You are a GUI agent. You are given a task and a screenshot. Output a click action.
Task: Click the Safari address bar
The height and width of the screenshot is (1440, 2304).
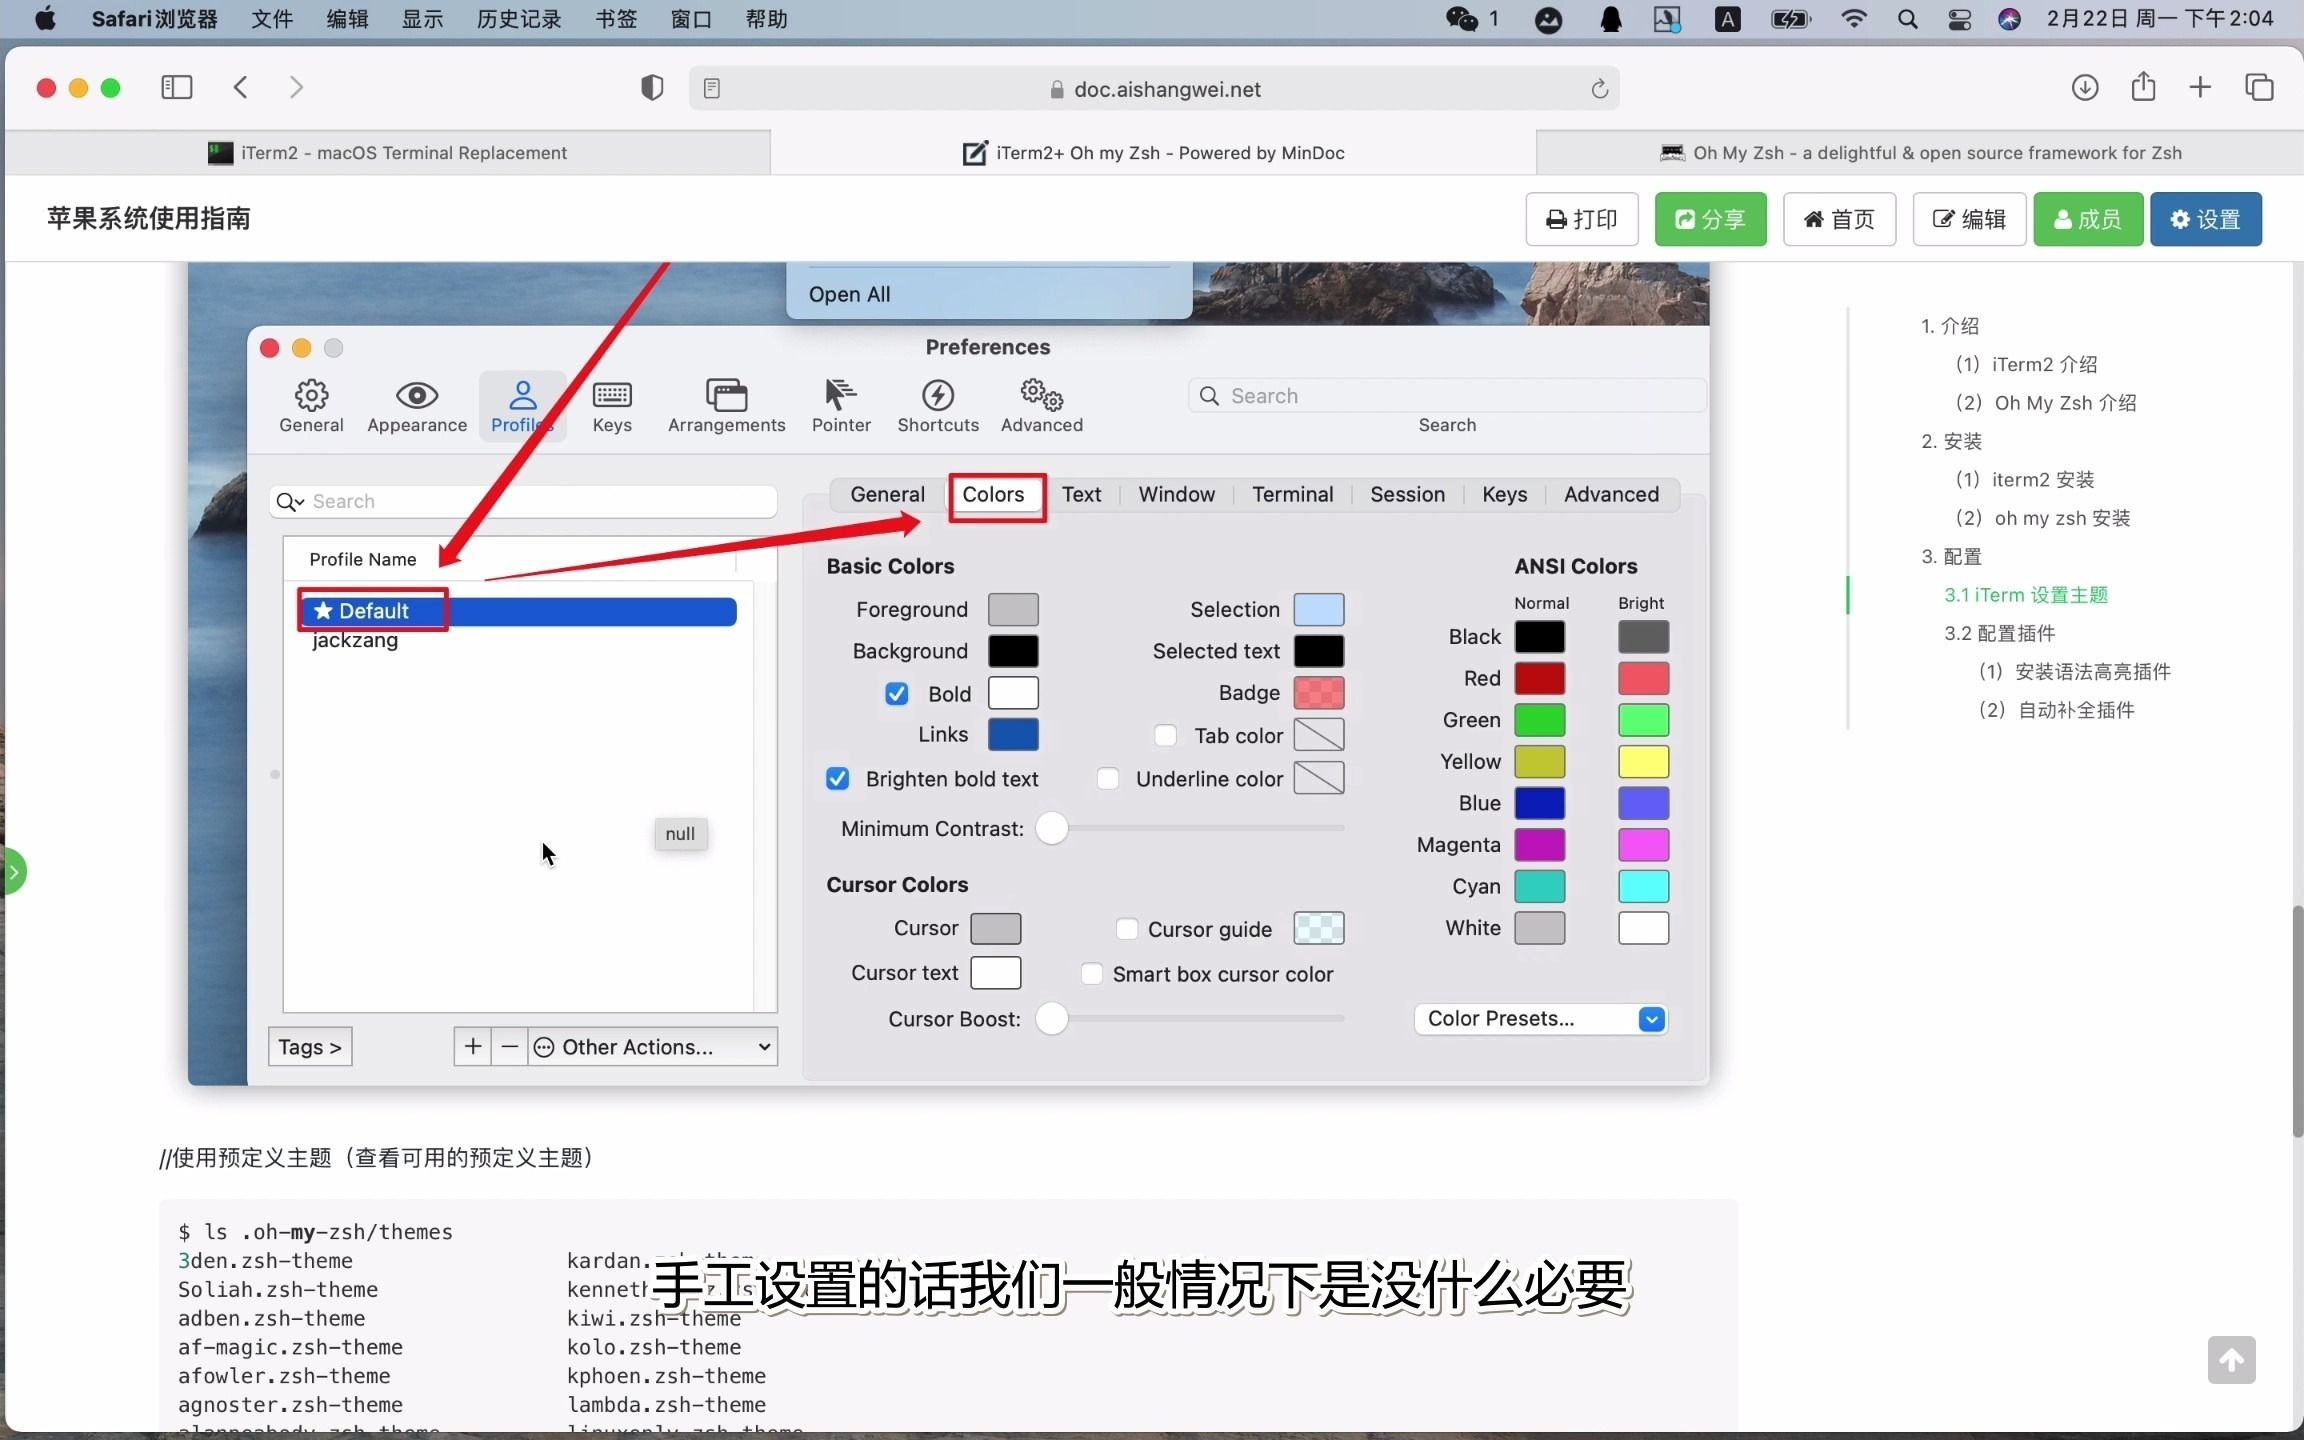[x=1155, y=89]
